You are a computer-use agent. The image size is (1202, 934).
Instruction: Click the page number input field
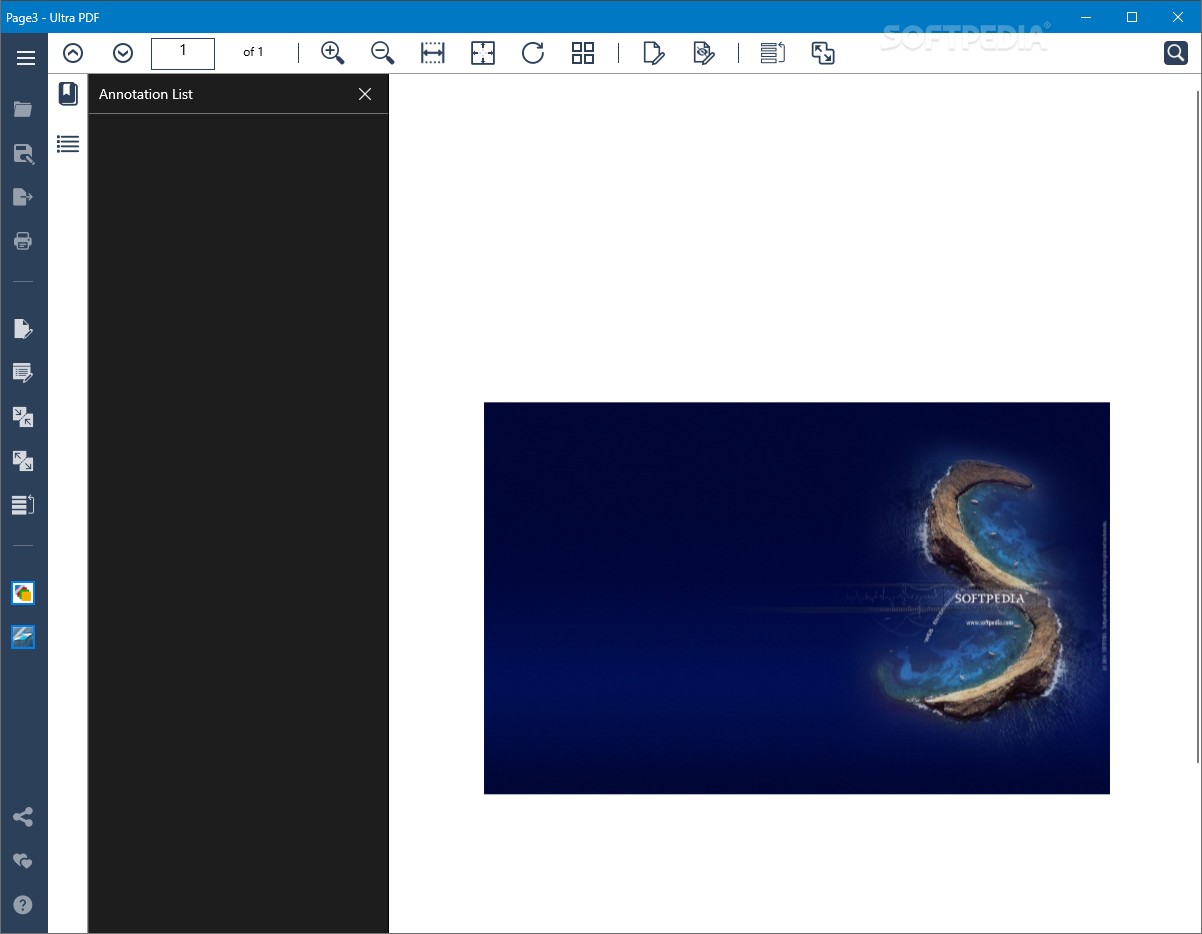pyautogui.click(x=183, y=53)
